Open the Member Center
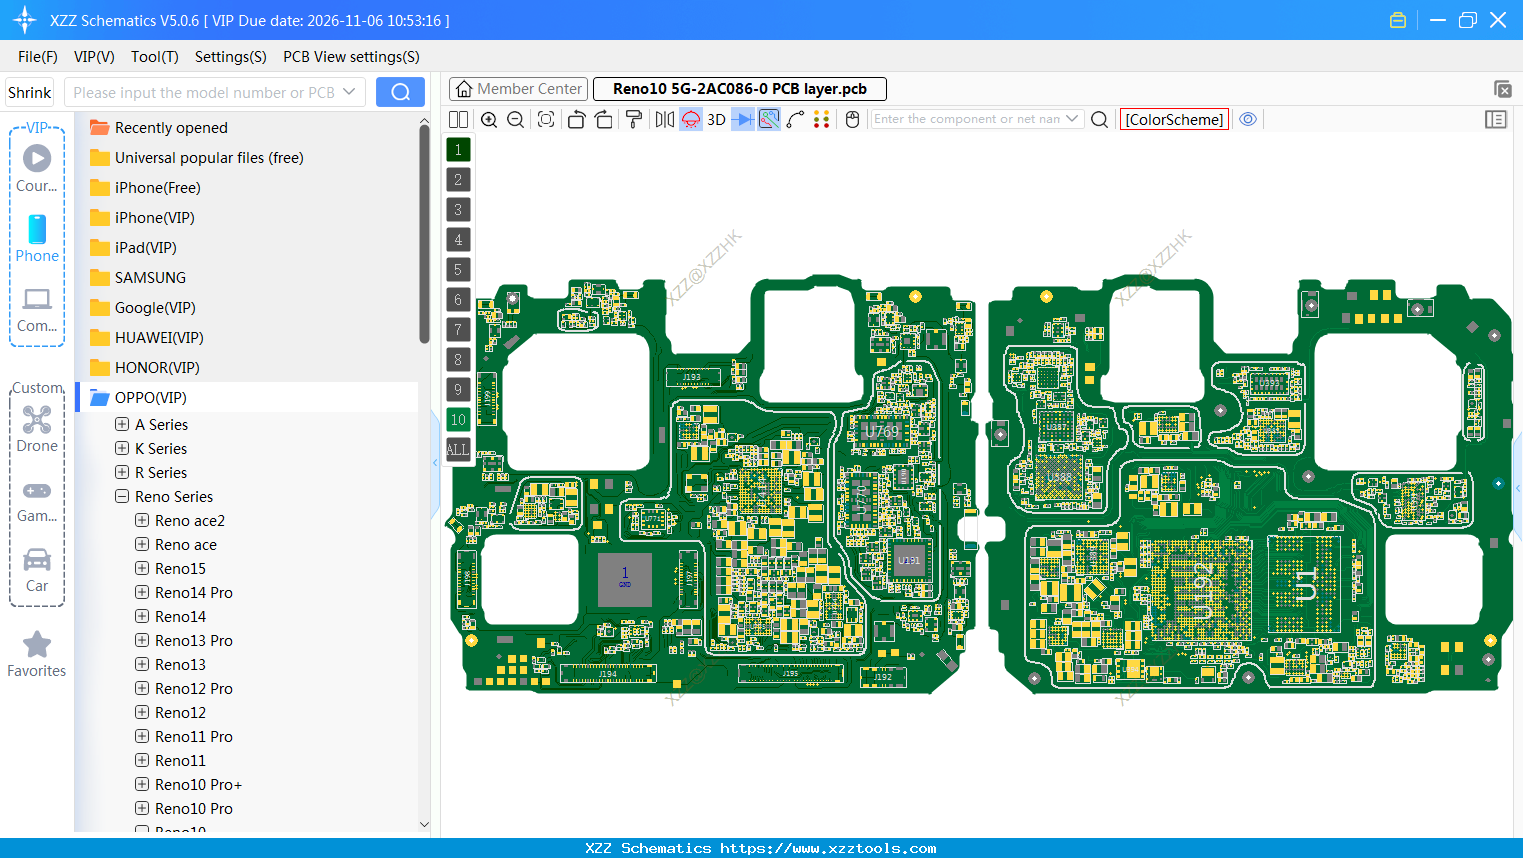This screenshot has width=1523, height=858. click(518, 88)
